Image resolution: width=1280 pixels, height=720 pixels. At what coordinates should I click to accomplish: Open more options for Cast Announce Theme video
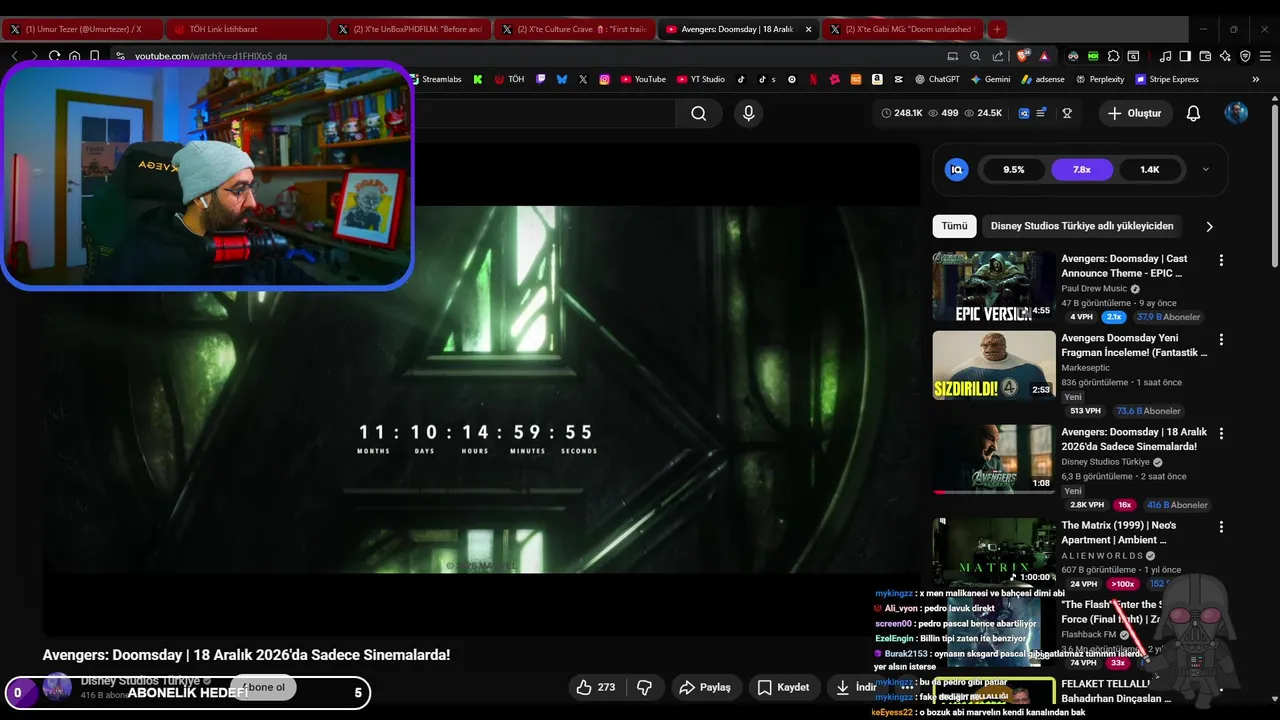pos(1221,260)
